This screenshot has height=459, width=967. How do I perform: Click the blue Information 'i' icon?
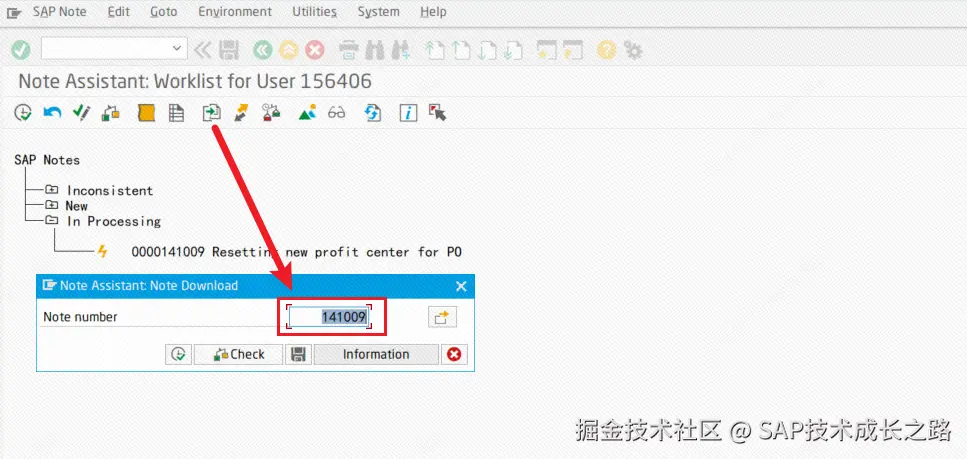(x=408, y=113)
